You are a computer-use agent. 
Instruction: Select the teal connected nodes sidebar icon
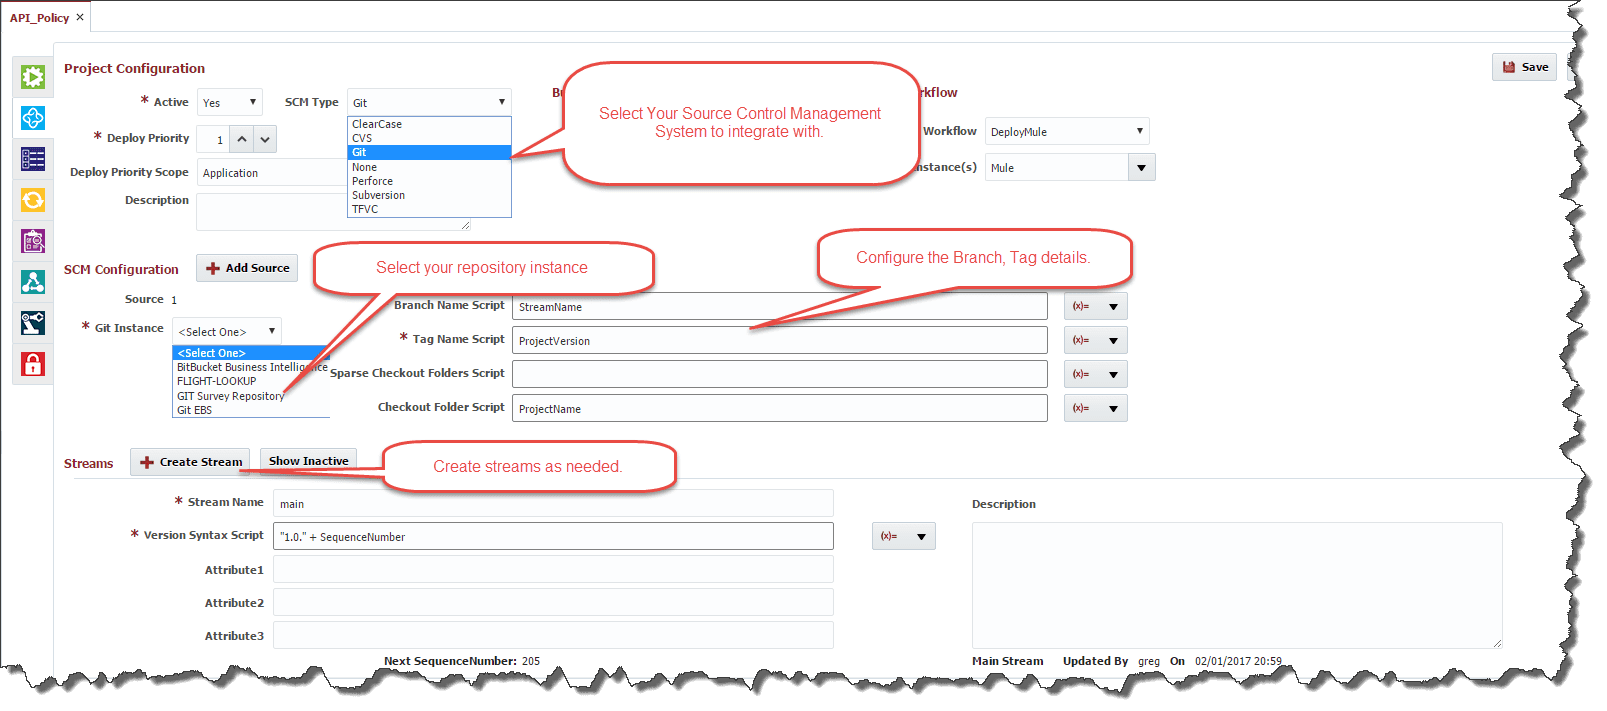coord(33,282)
